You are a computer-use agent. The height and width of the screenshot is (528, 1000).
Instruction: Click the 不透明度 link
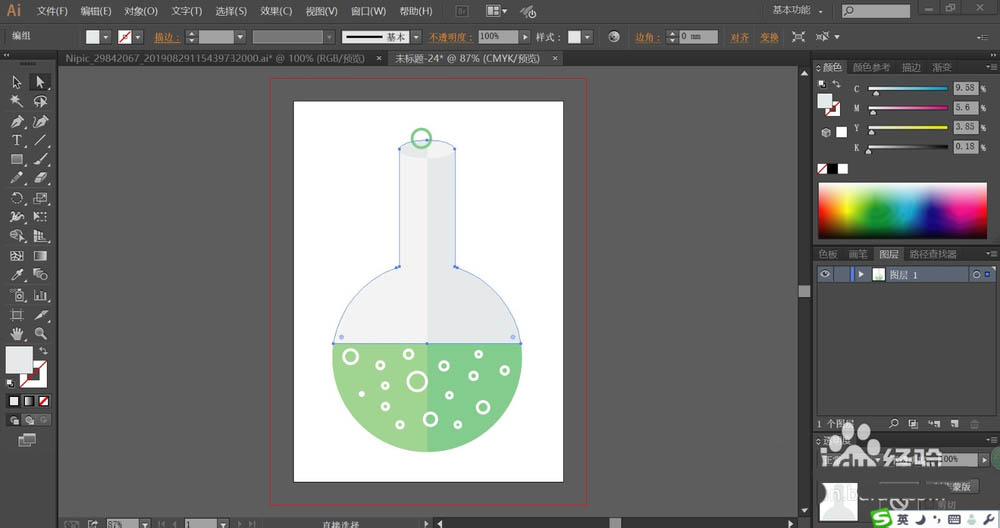(450, 38)
